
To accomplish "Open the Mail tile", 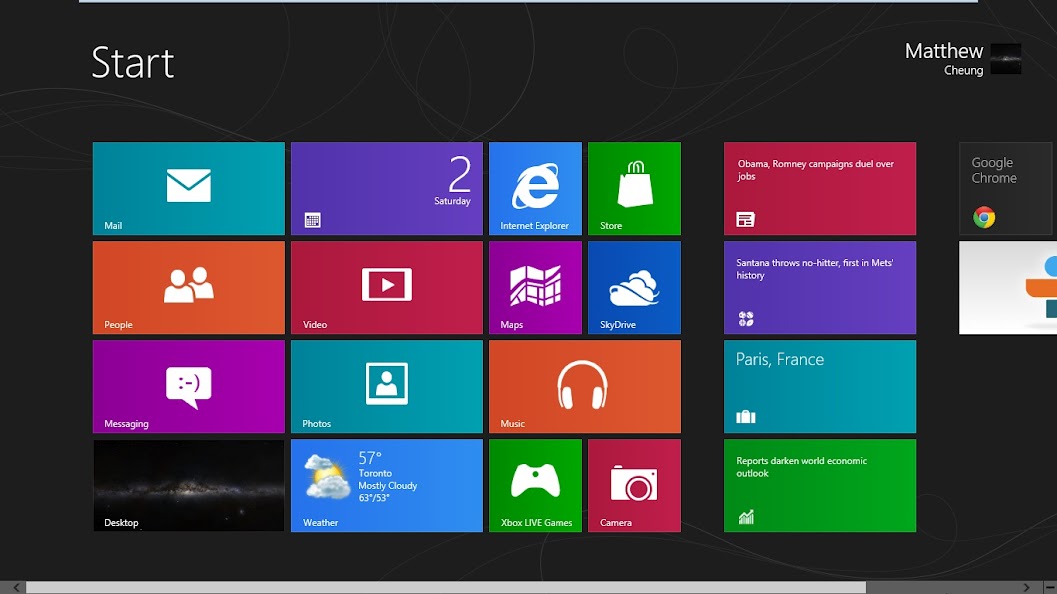I will point(189,188).
